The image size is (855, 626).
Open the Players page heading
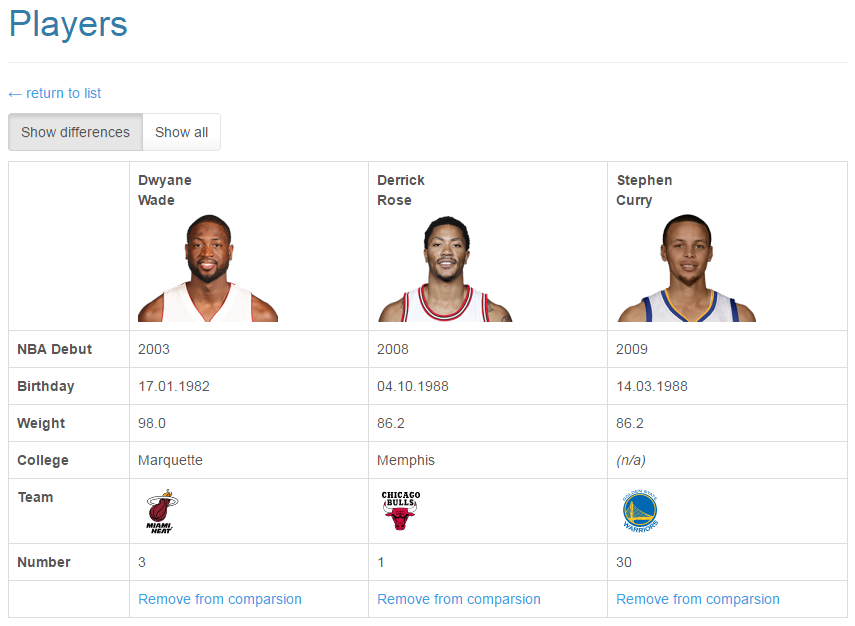tap(67, 25)
